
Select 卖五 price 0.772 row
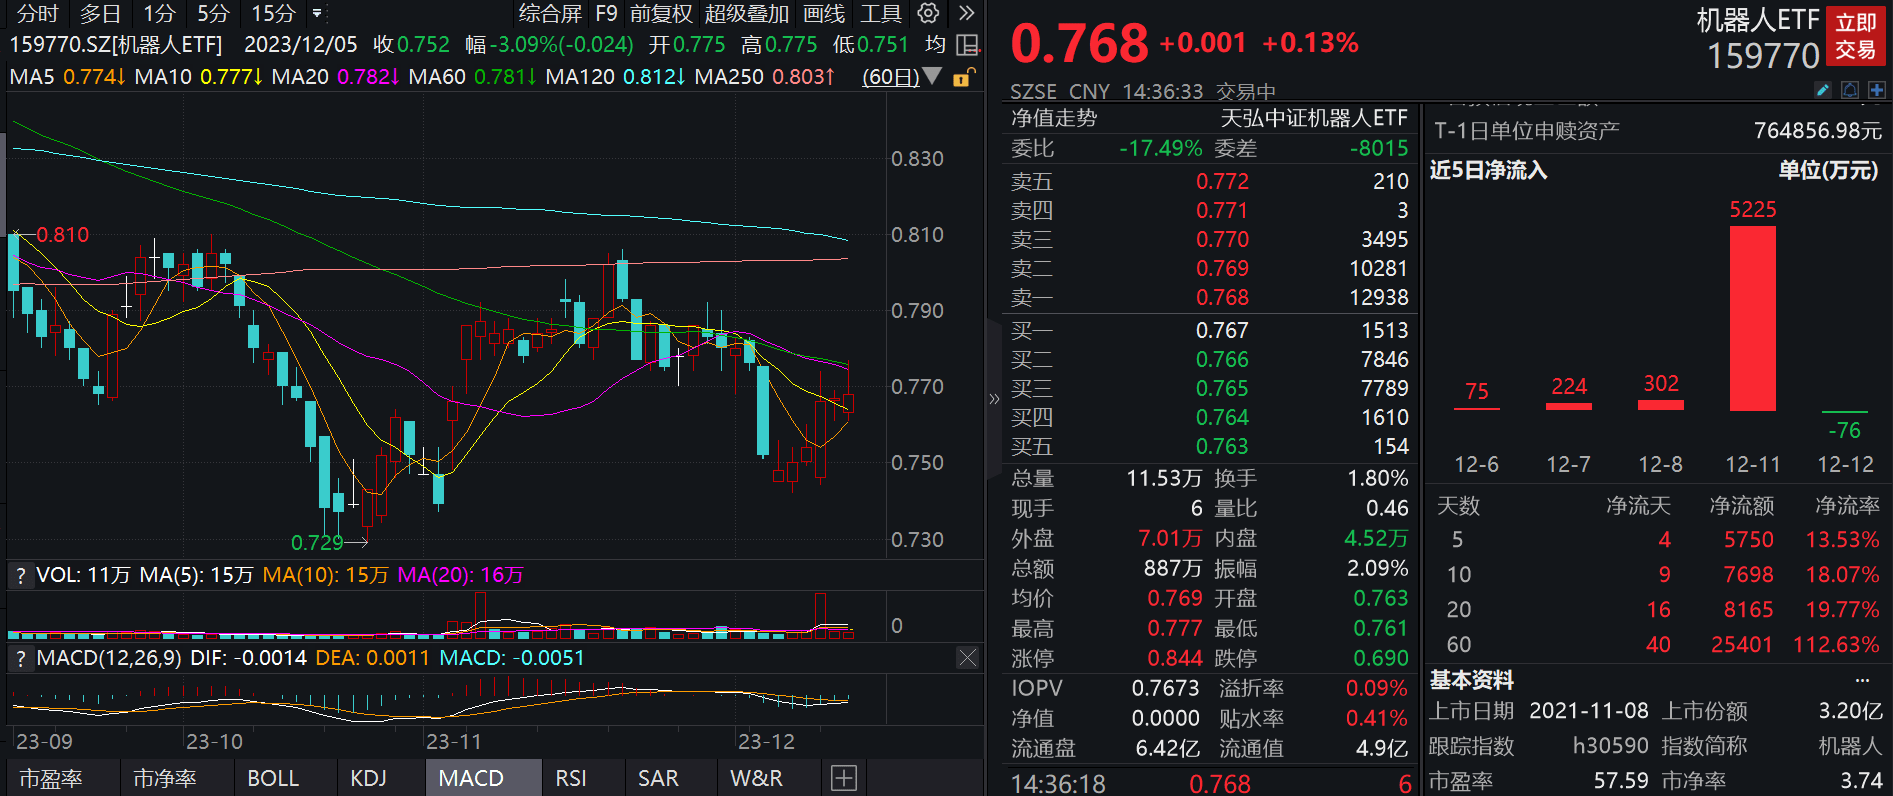(x=1209, y=182)
